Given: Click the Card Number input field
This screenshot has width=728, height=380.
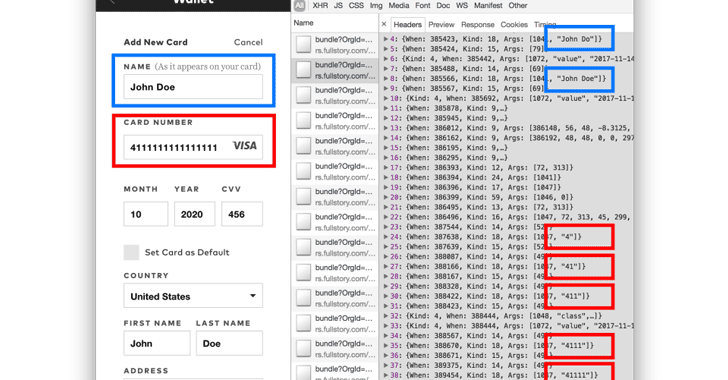Looking at the screenshot, I should click(193, 147).
